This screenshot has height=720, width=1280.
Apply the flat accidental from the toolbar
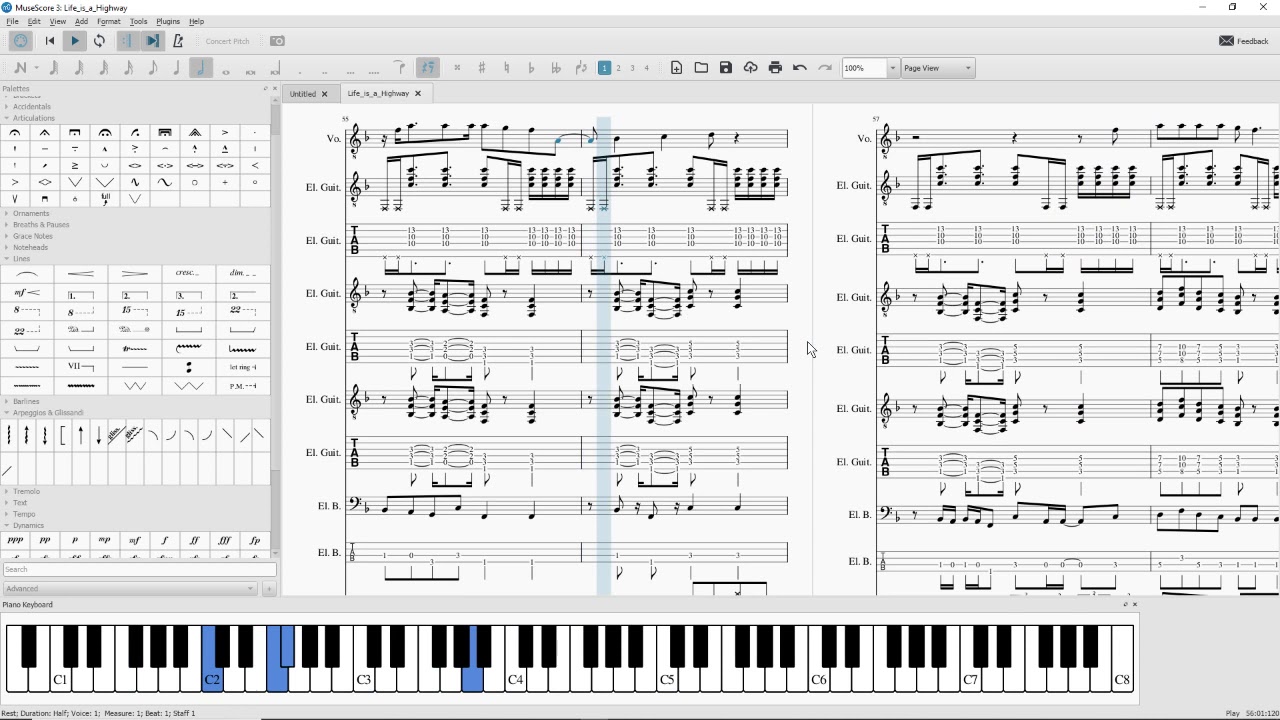click(531, 68)
